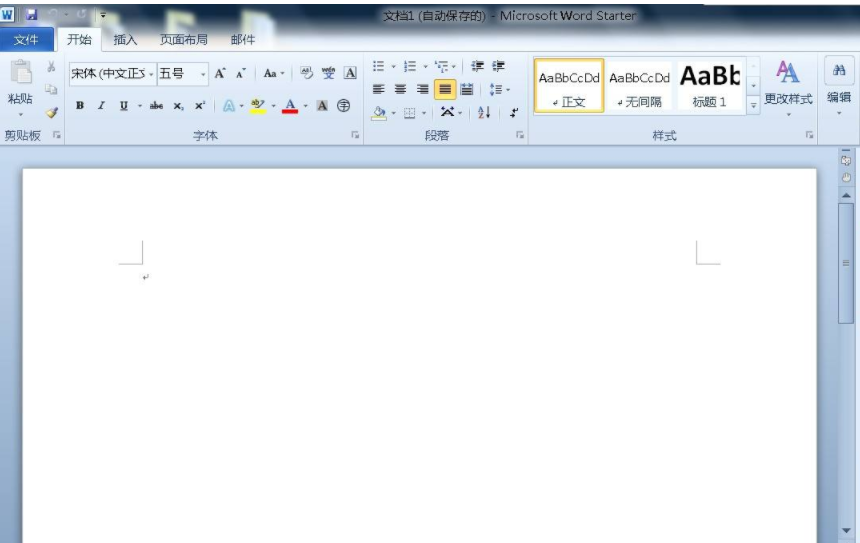Click Decrease Indent icon
The image size is (860, 543).
pos(477,66)
